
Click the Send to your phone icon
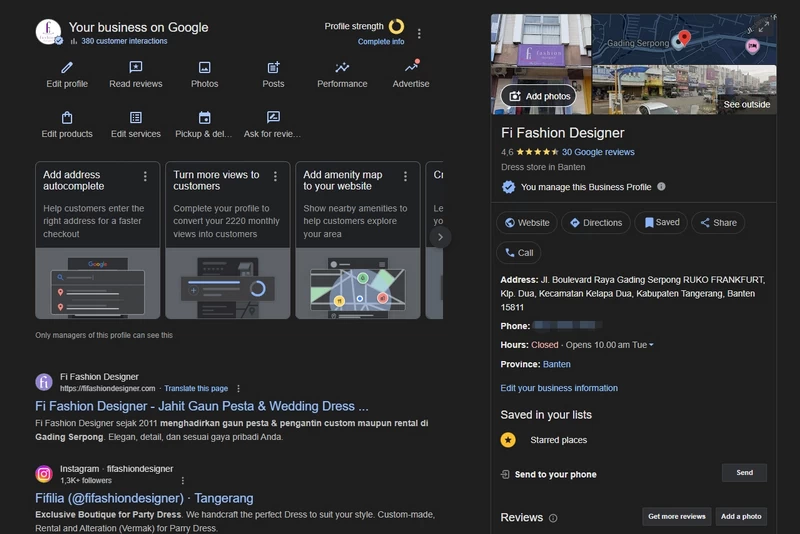[505, 474]
